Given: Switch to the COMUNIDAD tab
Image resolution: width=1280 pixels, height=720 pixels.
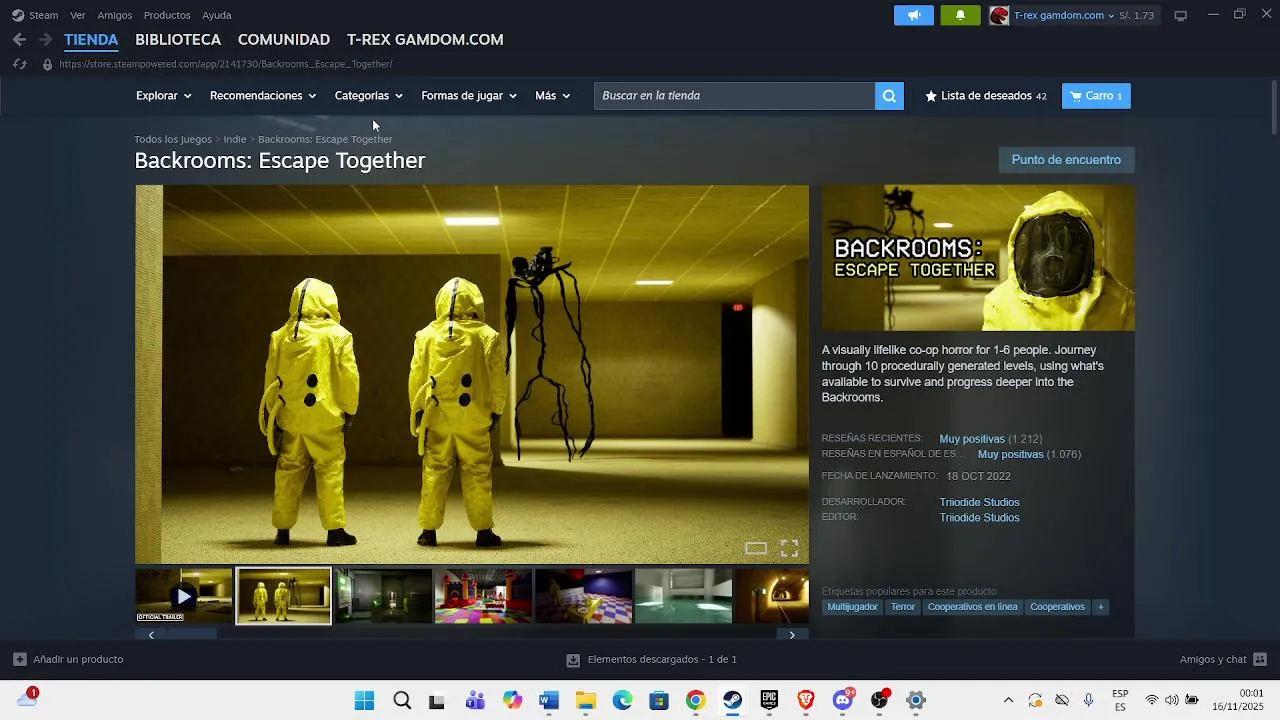Looking at the screenshot, I should 284,40.
